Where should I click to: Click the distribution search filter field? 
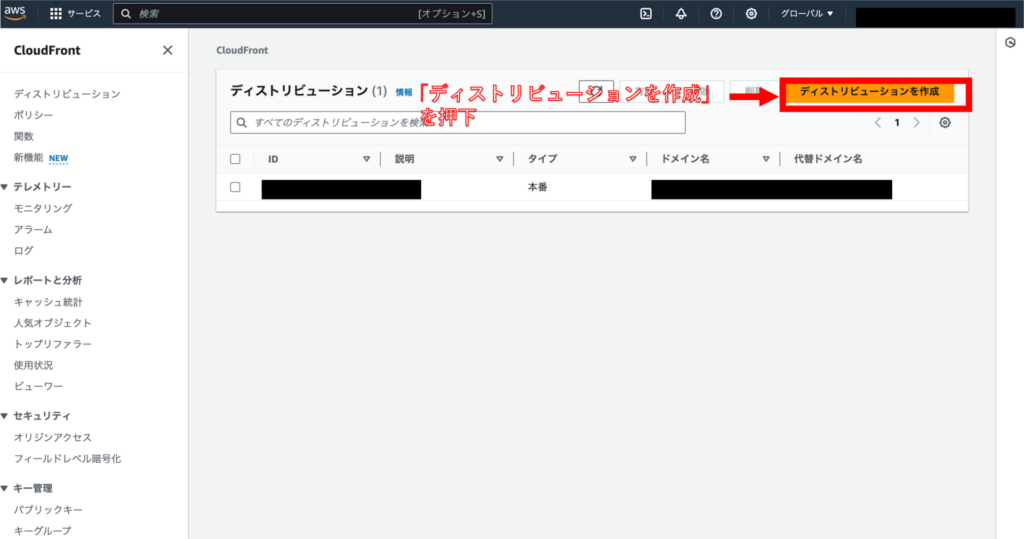point(458,122)
